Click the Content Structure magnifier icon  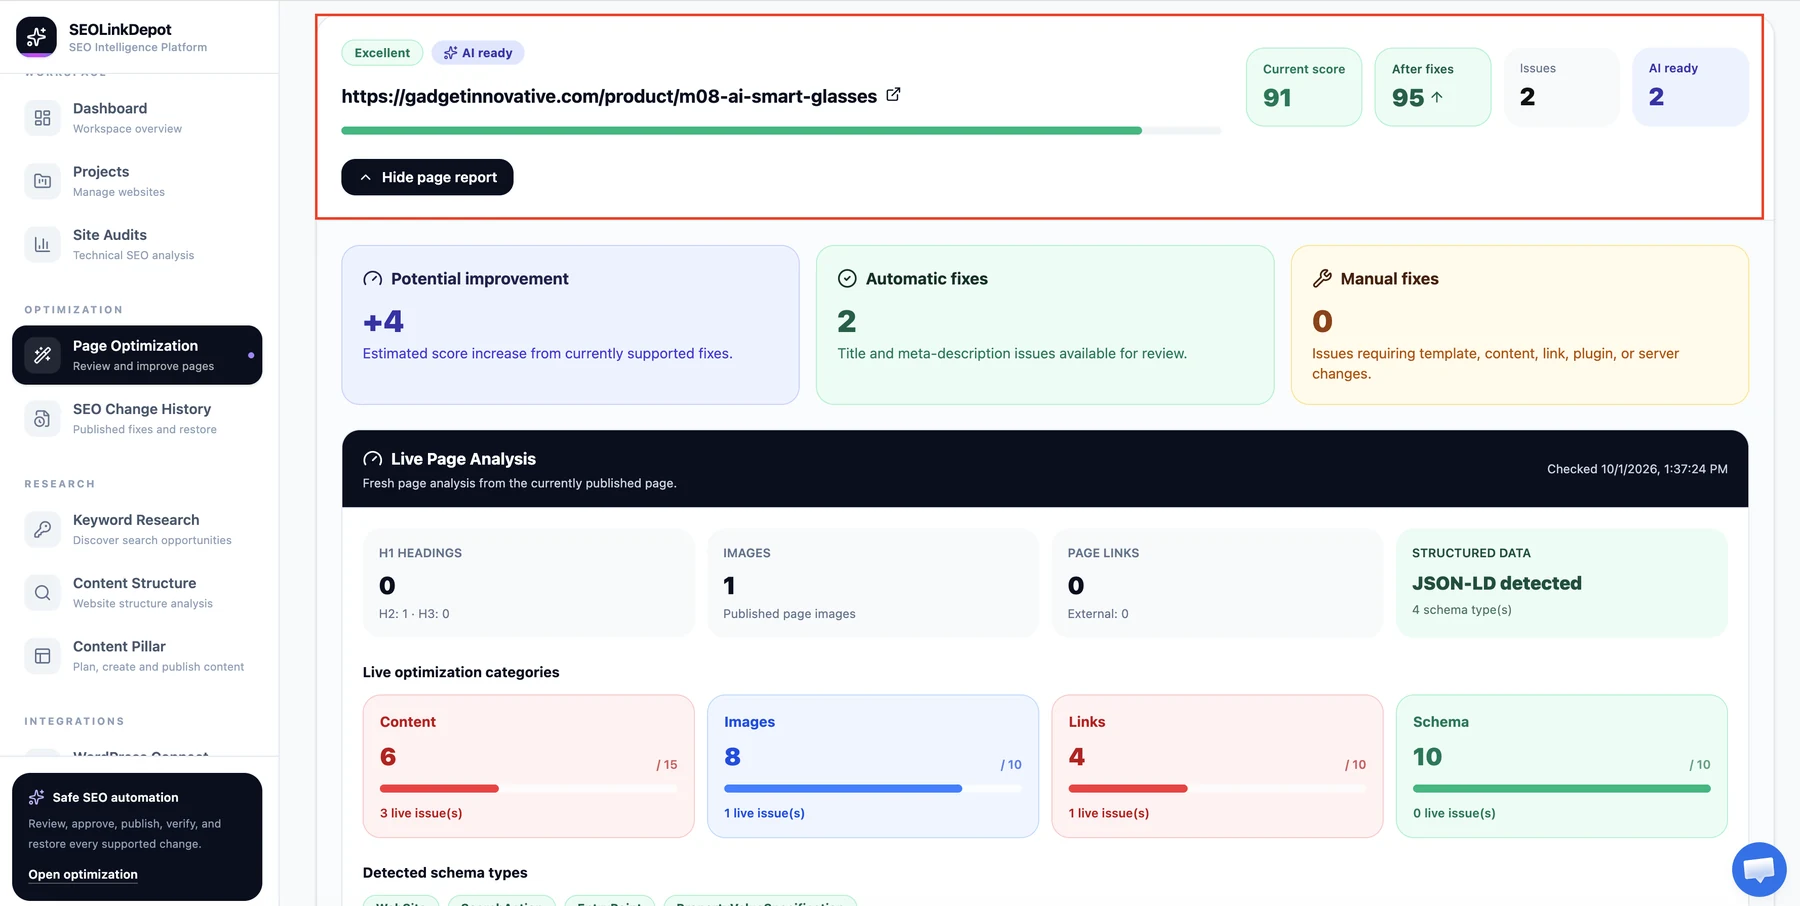(x=42, y=592)
